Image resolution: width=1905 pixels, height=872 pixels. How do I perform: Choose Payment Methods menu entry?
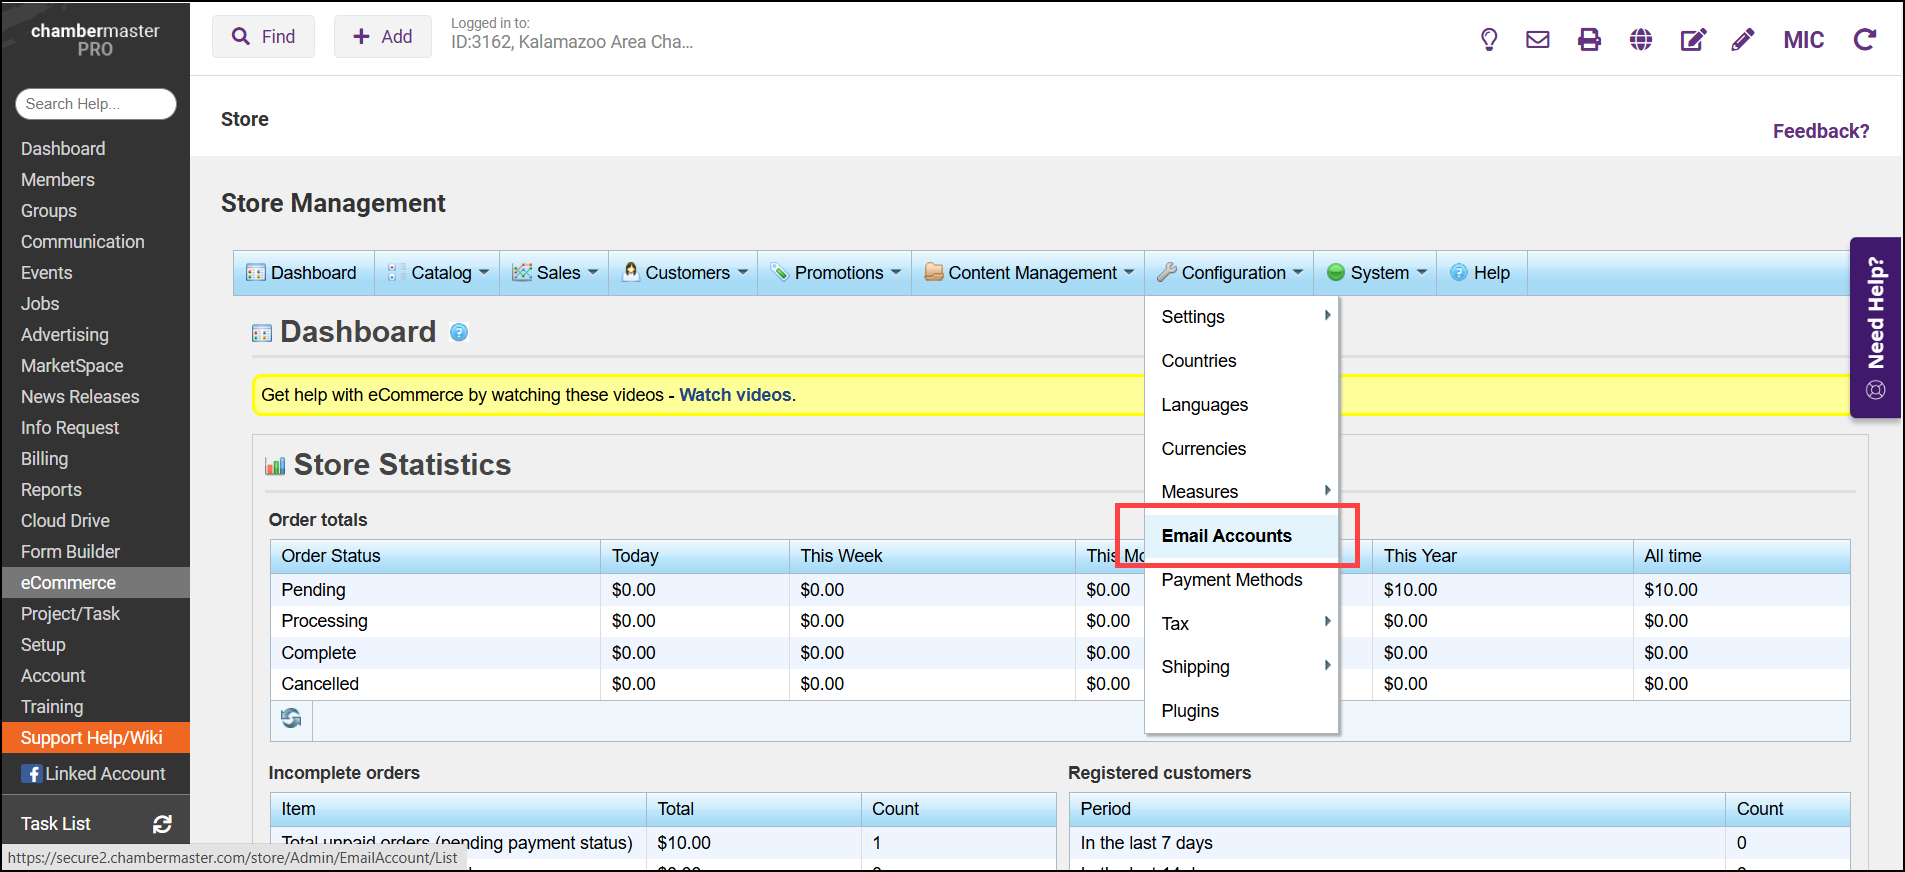pos(1231,580)
